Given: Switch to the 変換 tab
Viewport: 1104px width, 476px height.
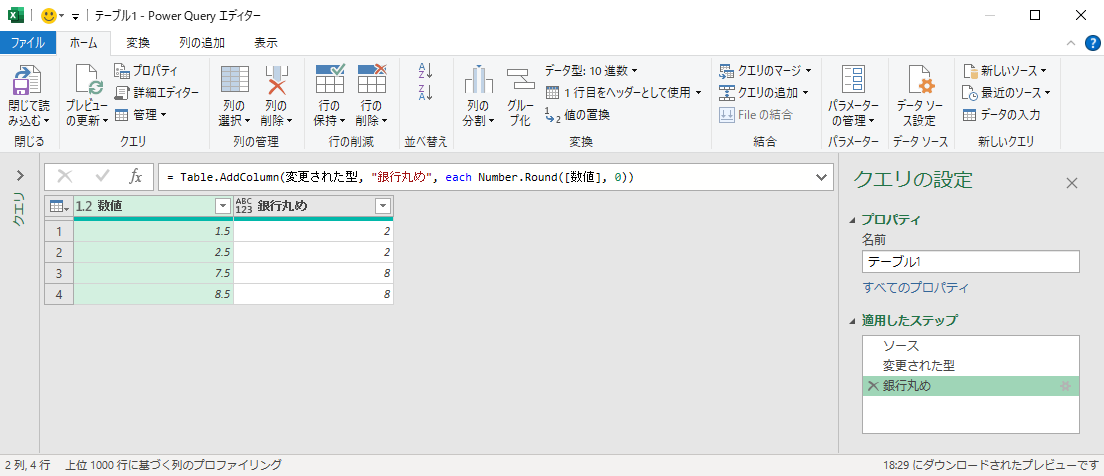Looking at the screenshot, I should (x=138, y=43).
